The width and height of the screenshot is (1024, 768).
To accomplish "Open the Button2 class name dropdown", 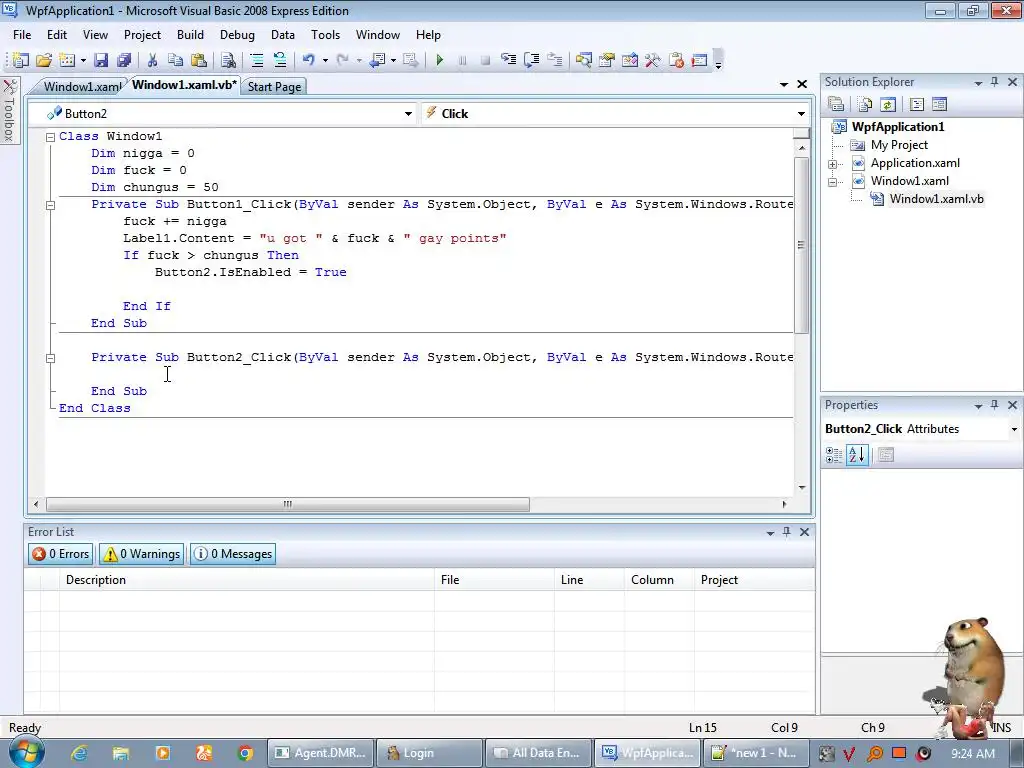I will (x=408, y=114).
